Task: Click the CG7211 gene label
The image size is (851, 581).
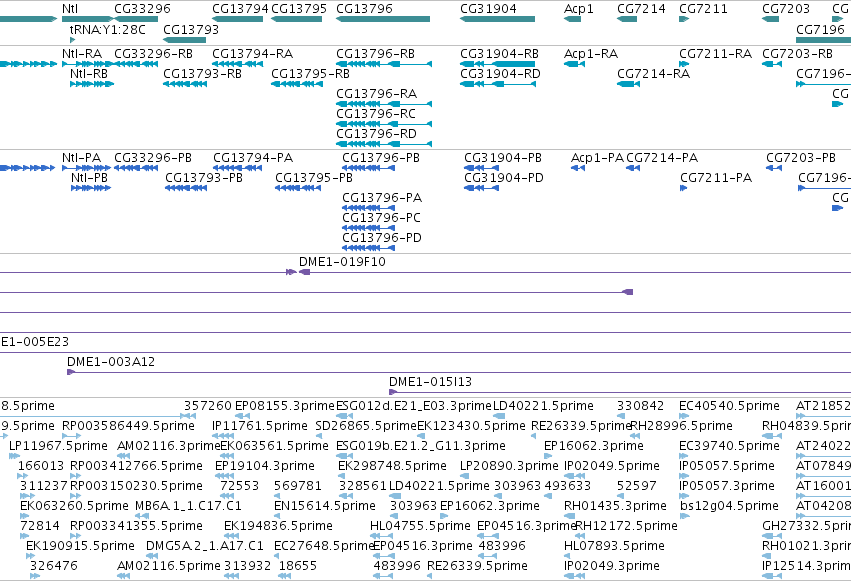Action: pyautogui.click(x=703, y=9)
